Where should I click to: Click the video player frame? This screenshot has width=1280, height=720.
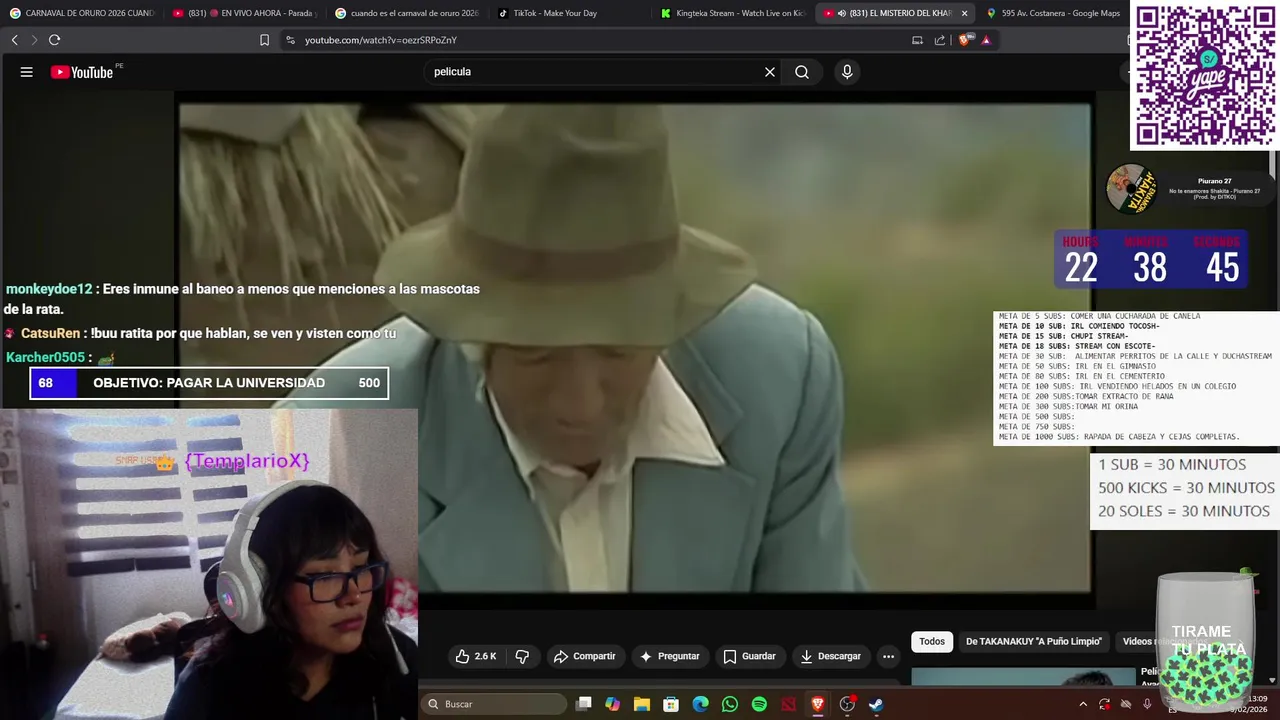[x=635, y=348]
